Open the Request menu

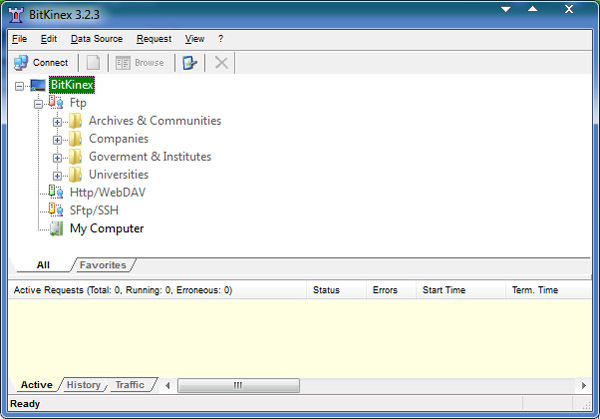coord(154,39)
